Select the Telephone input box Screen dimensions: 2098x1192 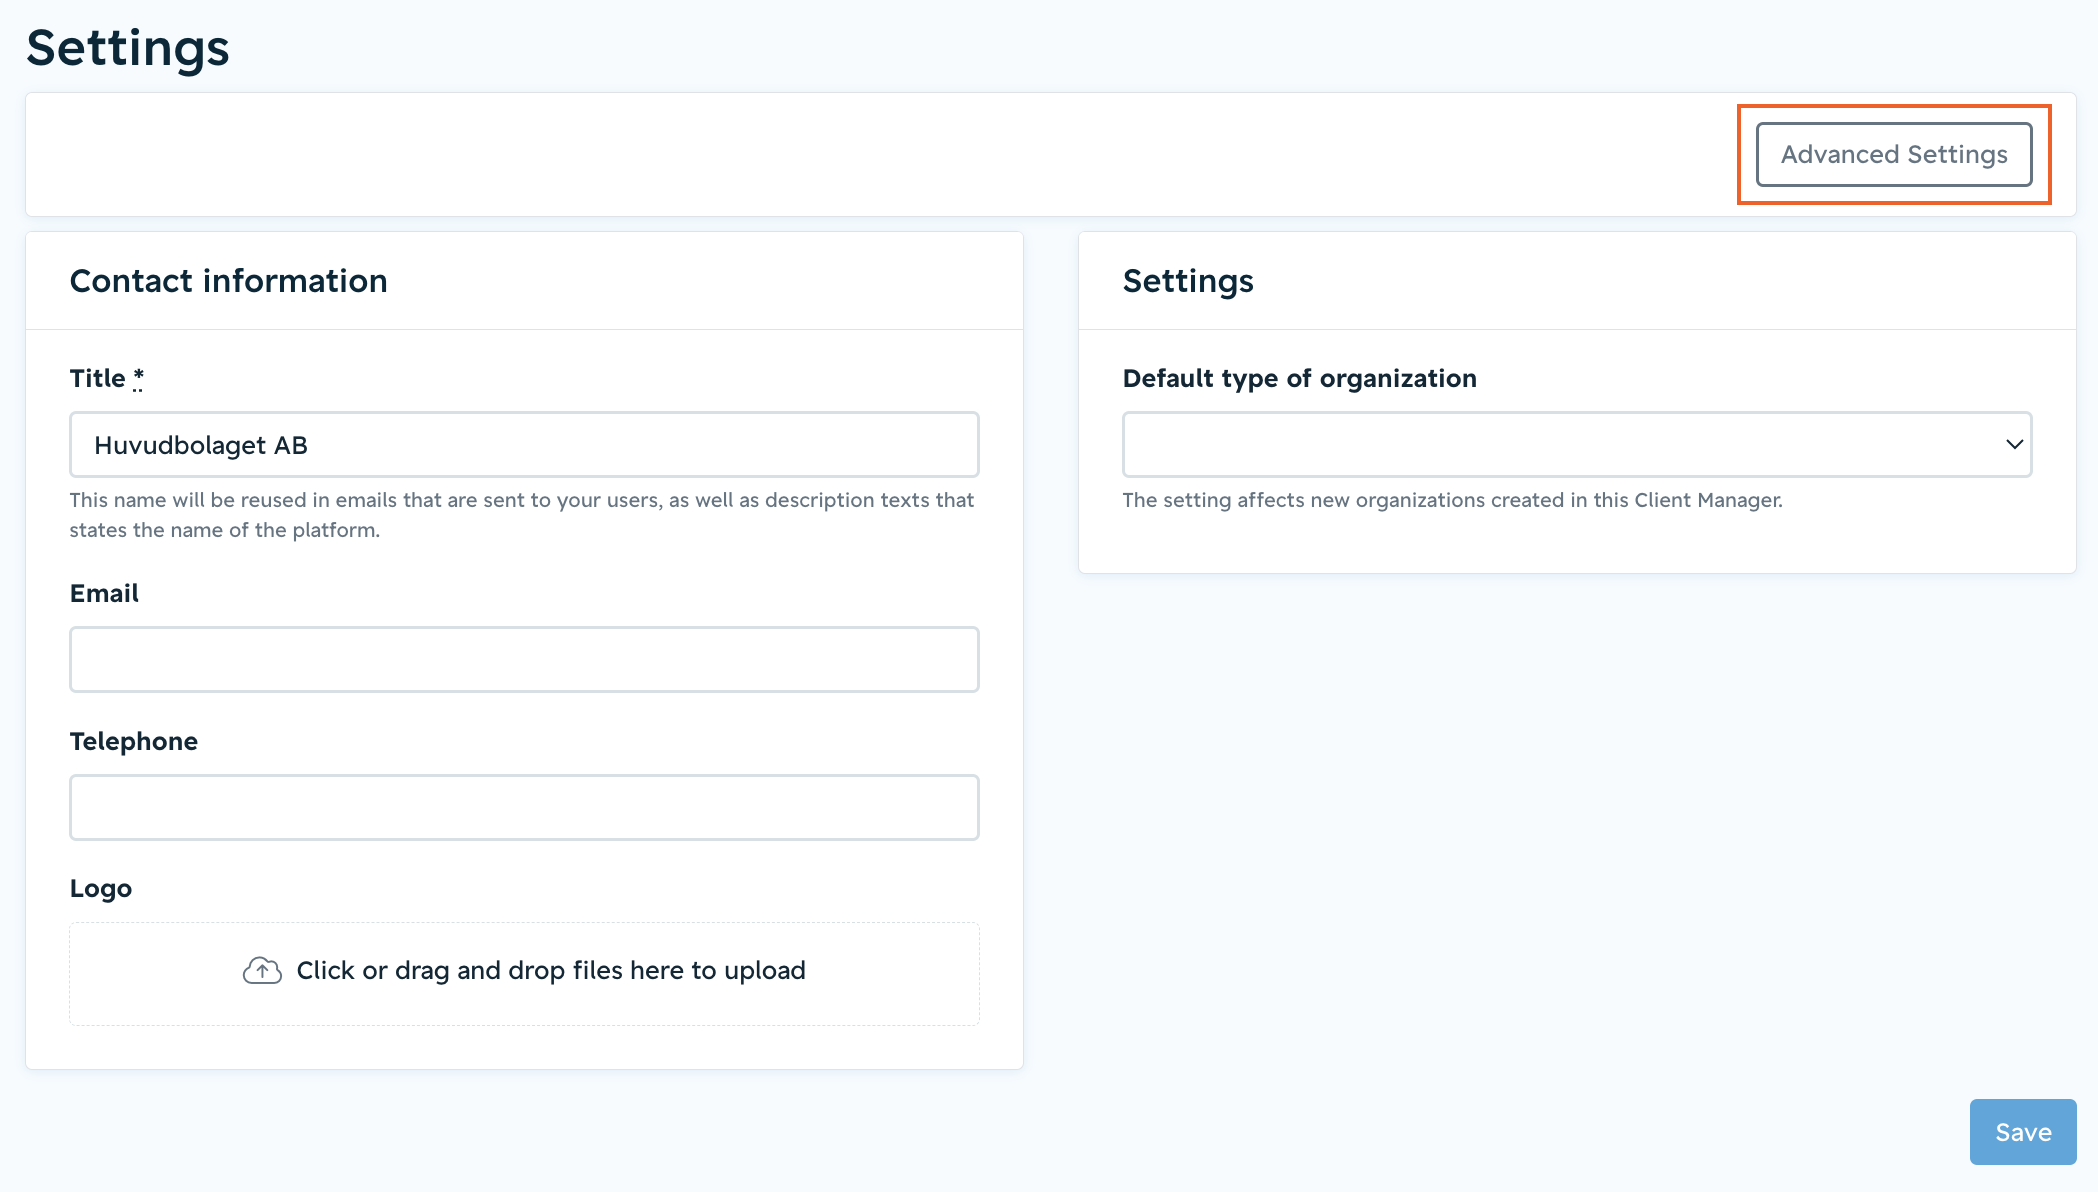click(x=524, y=808)
